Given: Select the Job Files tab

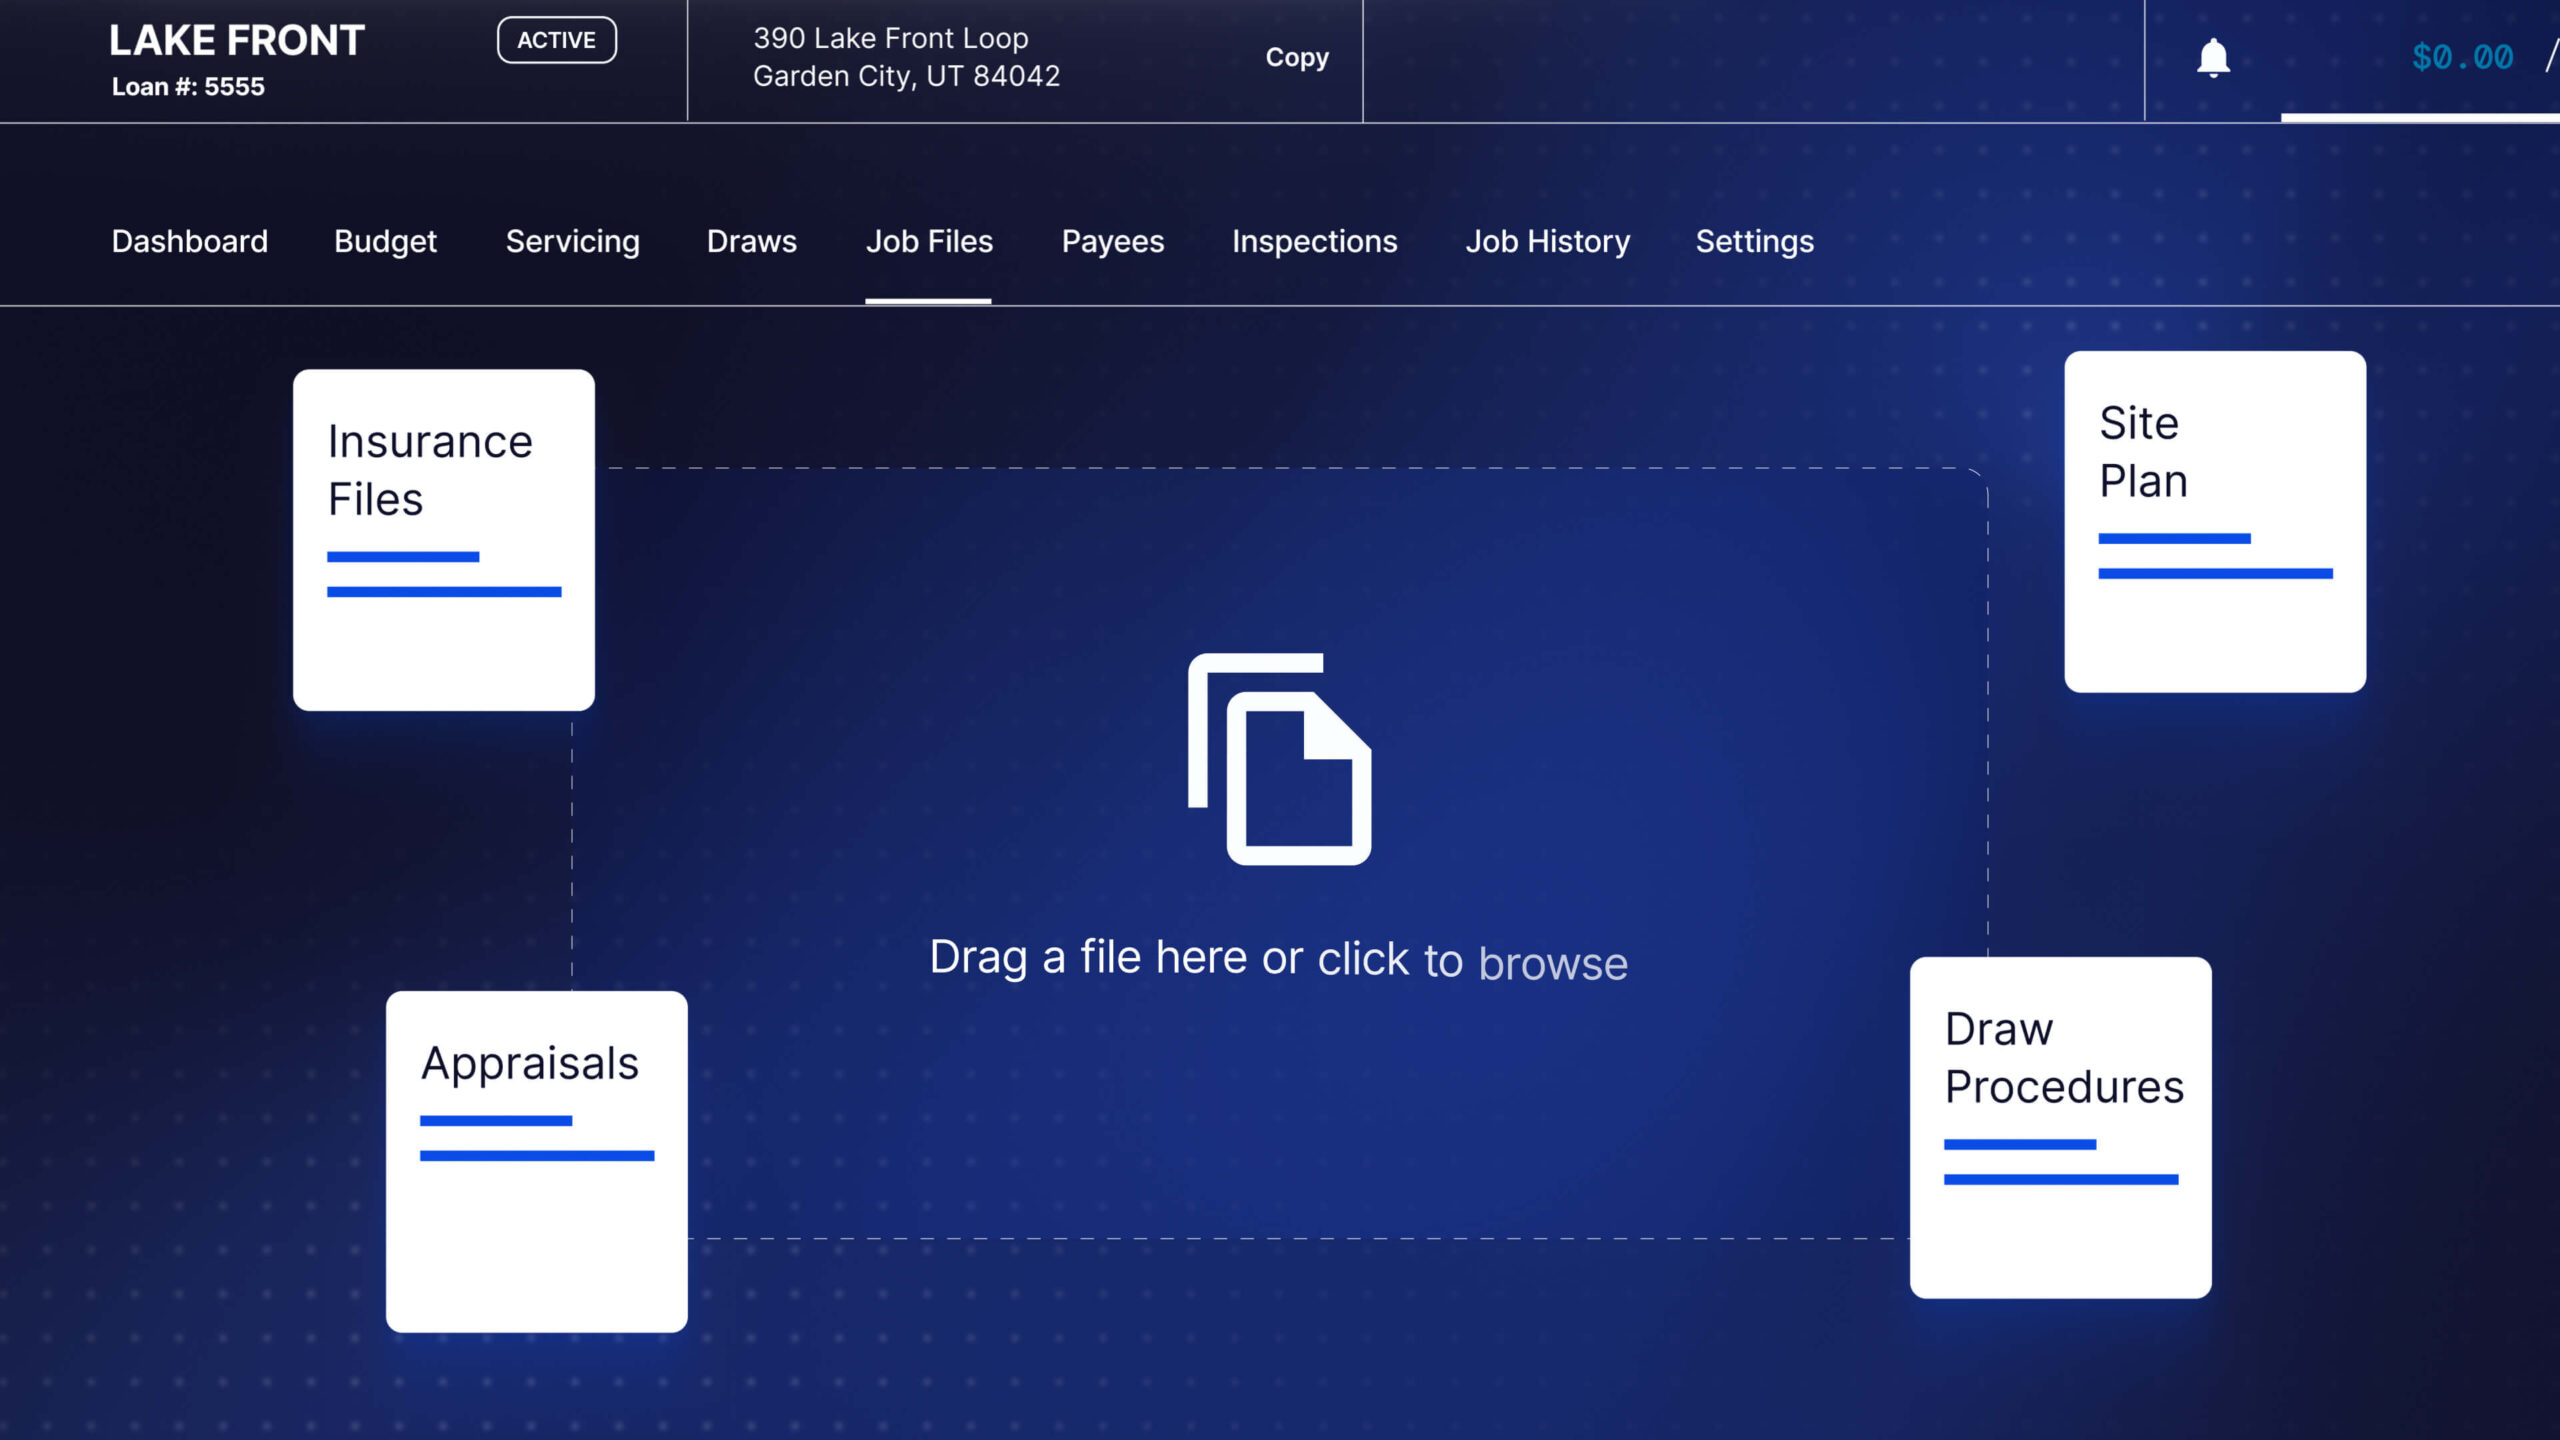Looking at the screenshot, I should [929, 241].
